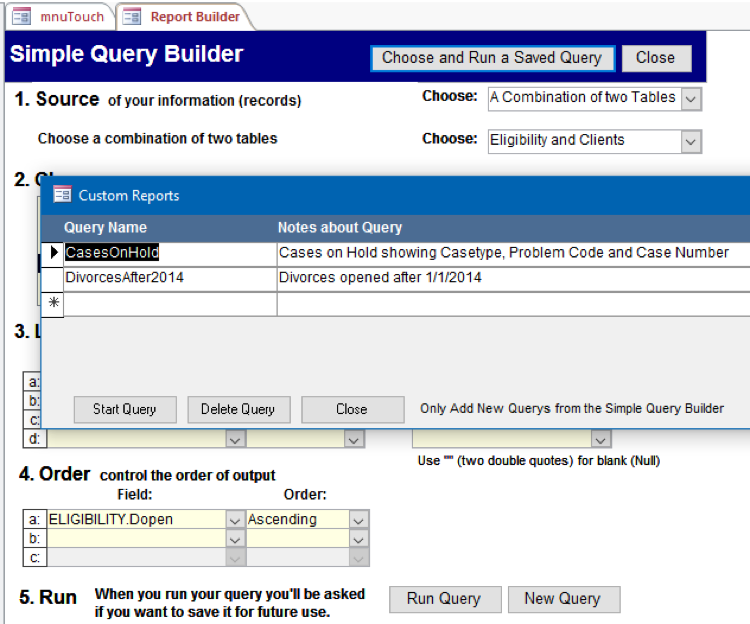This screenshot has width=750, height=624.
Task: Open the 'Eligibility and Clients' dropdown
Action: (x=691, y=141)
